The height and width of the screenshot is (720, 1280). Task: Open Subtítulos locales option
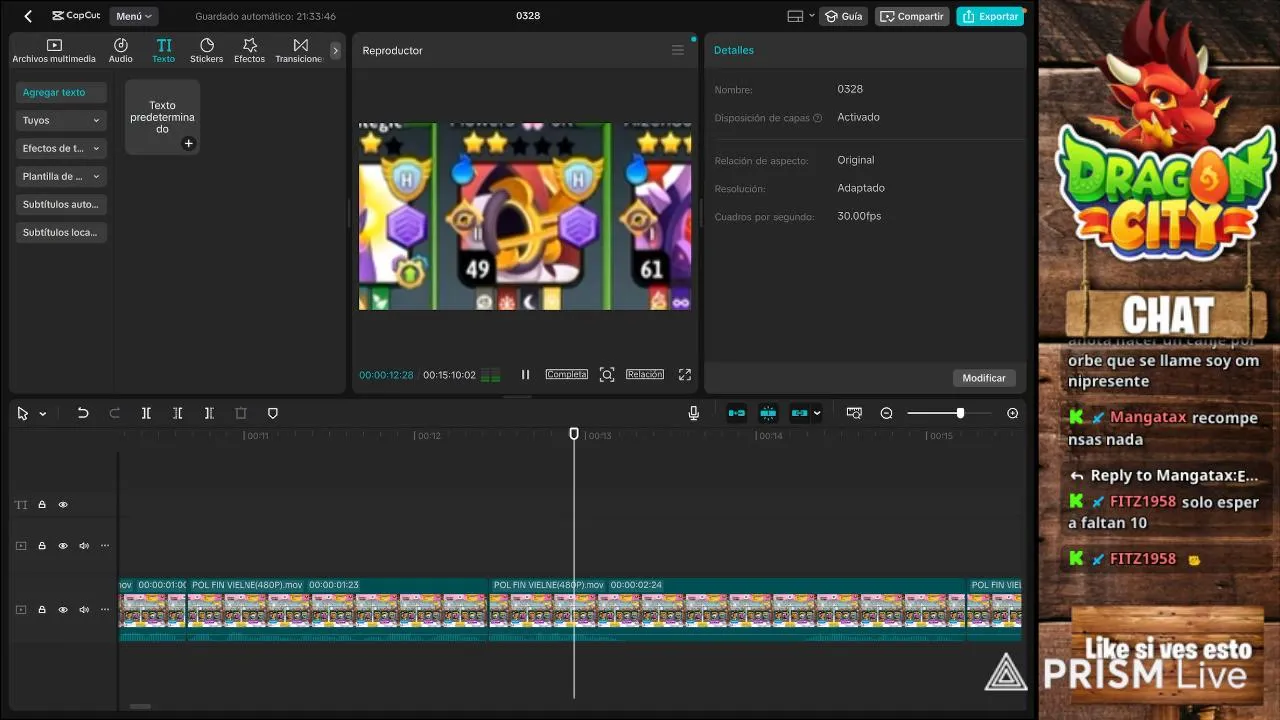61,232
